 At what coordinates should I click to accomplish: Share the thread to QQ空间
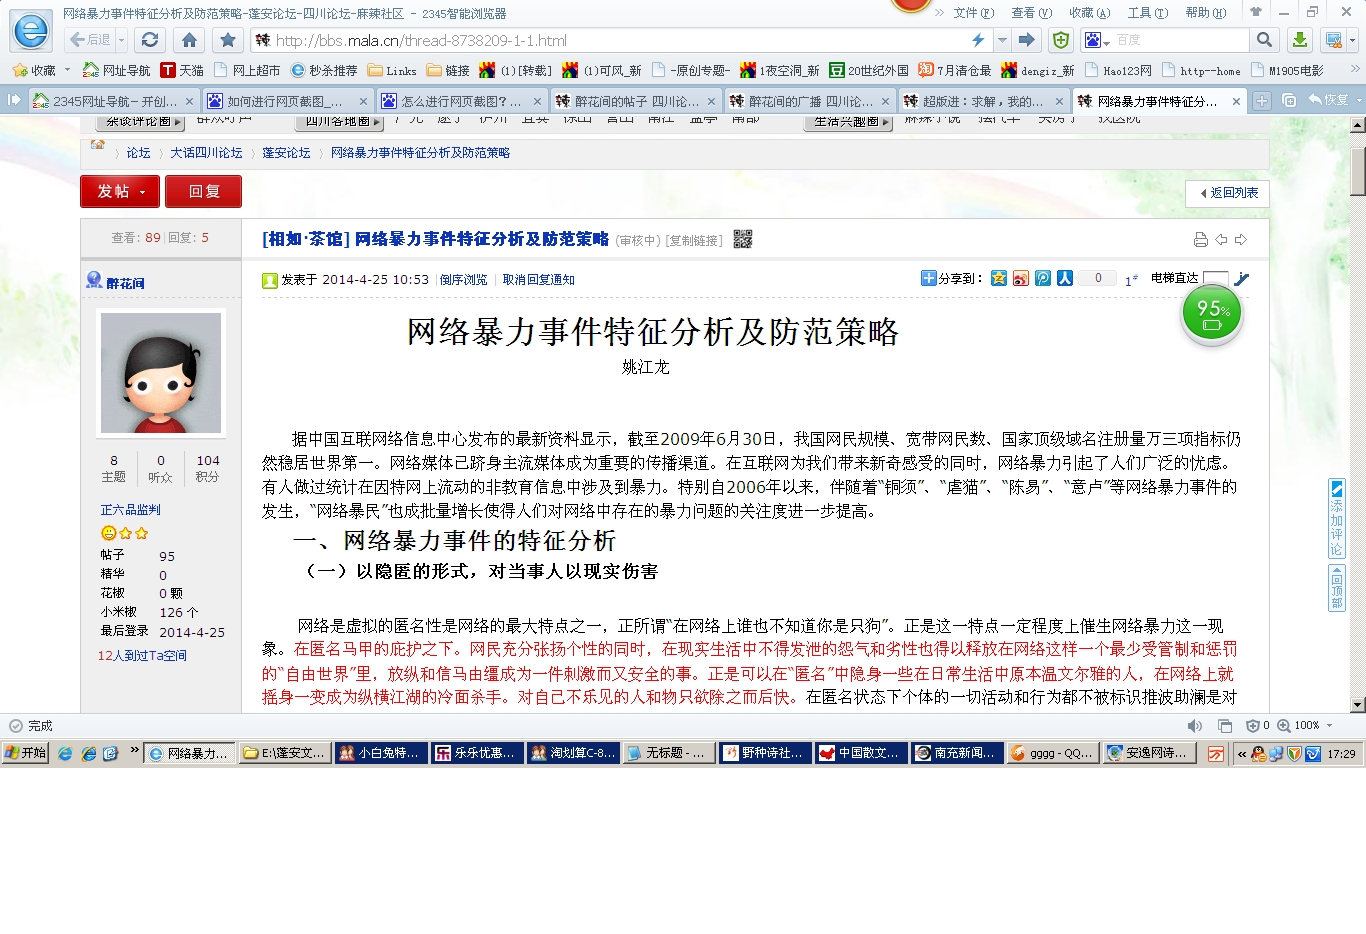(x=999, y=278)
